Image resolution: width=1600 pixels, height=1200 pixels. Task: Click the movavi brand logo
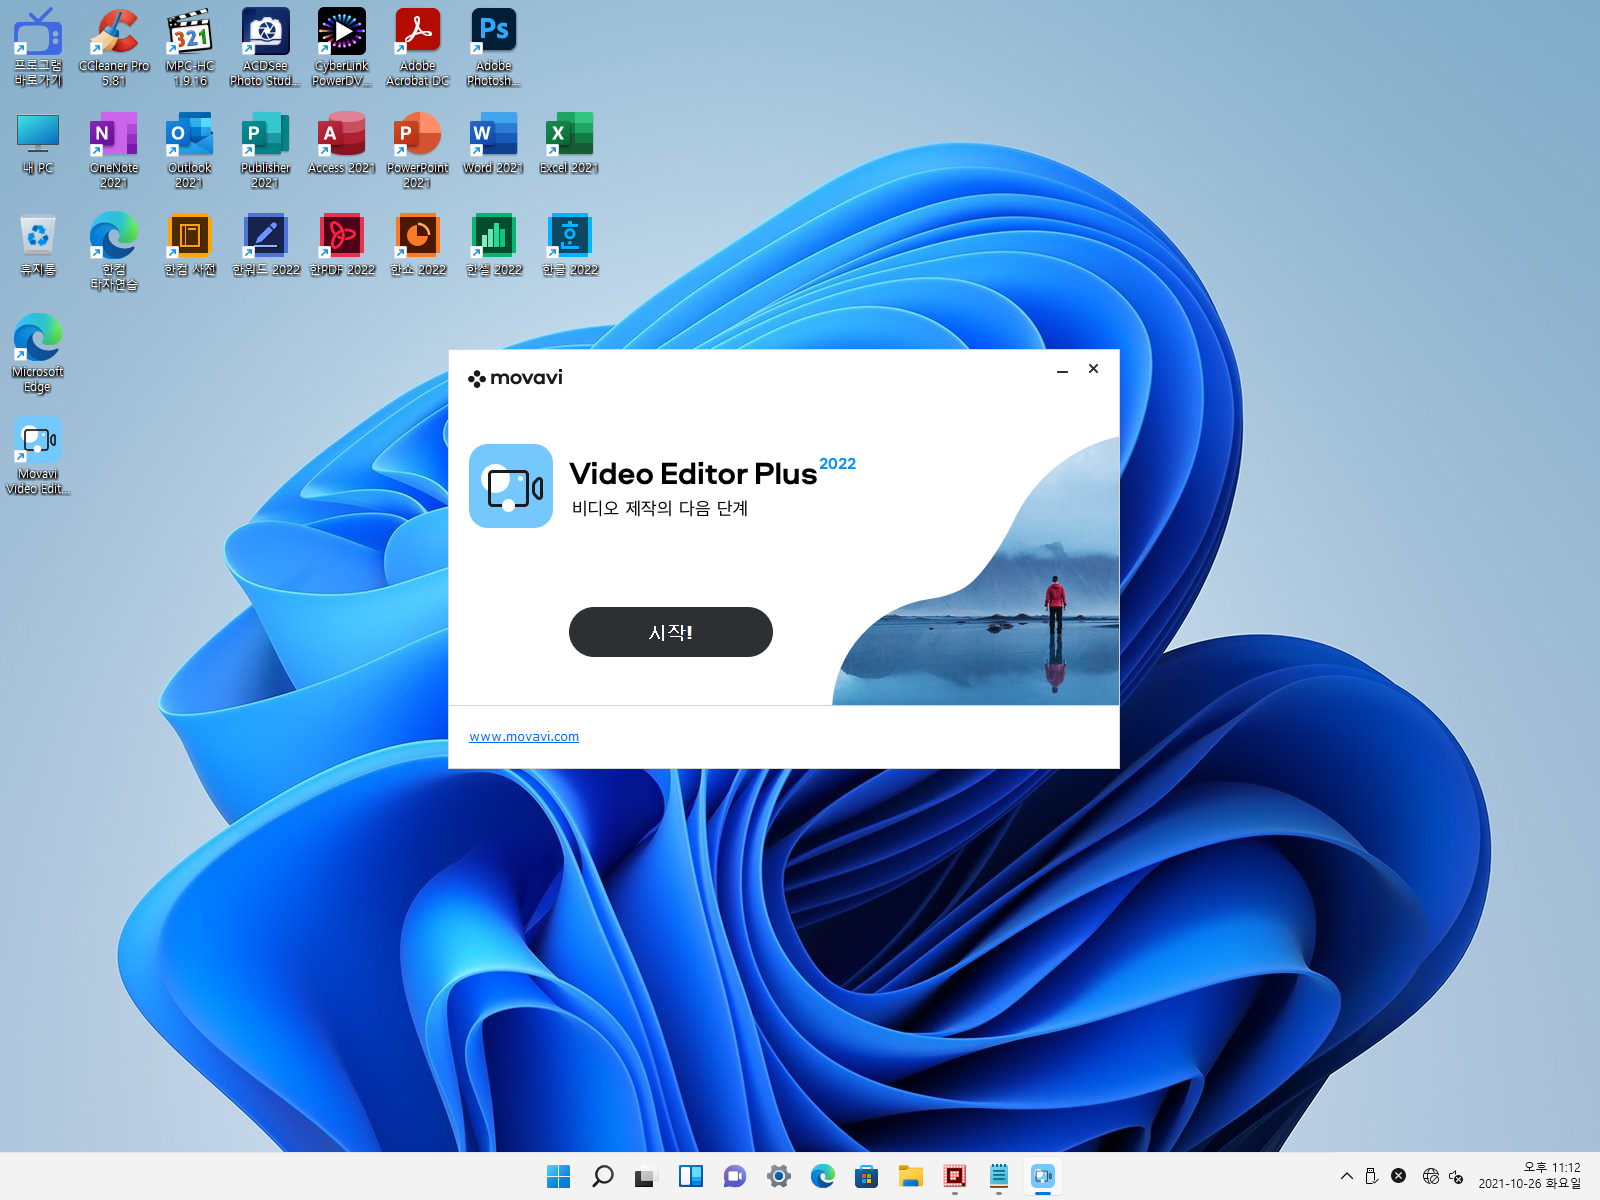pos(515,378)
